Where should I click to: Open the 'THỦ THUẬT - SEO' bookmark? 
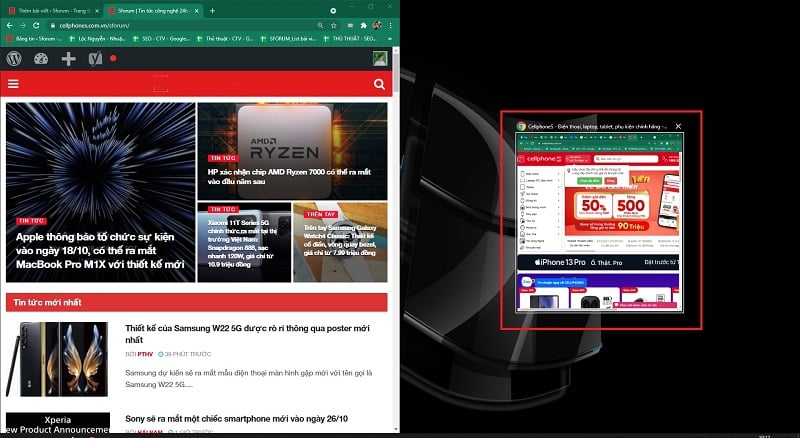(x=351, y=39)
